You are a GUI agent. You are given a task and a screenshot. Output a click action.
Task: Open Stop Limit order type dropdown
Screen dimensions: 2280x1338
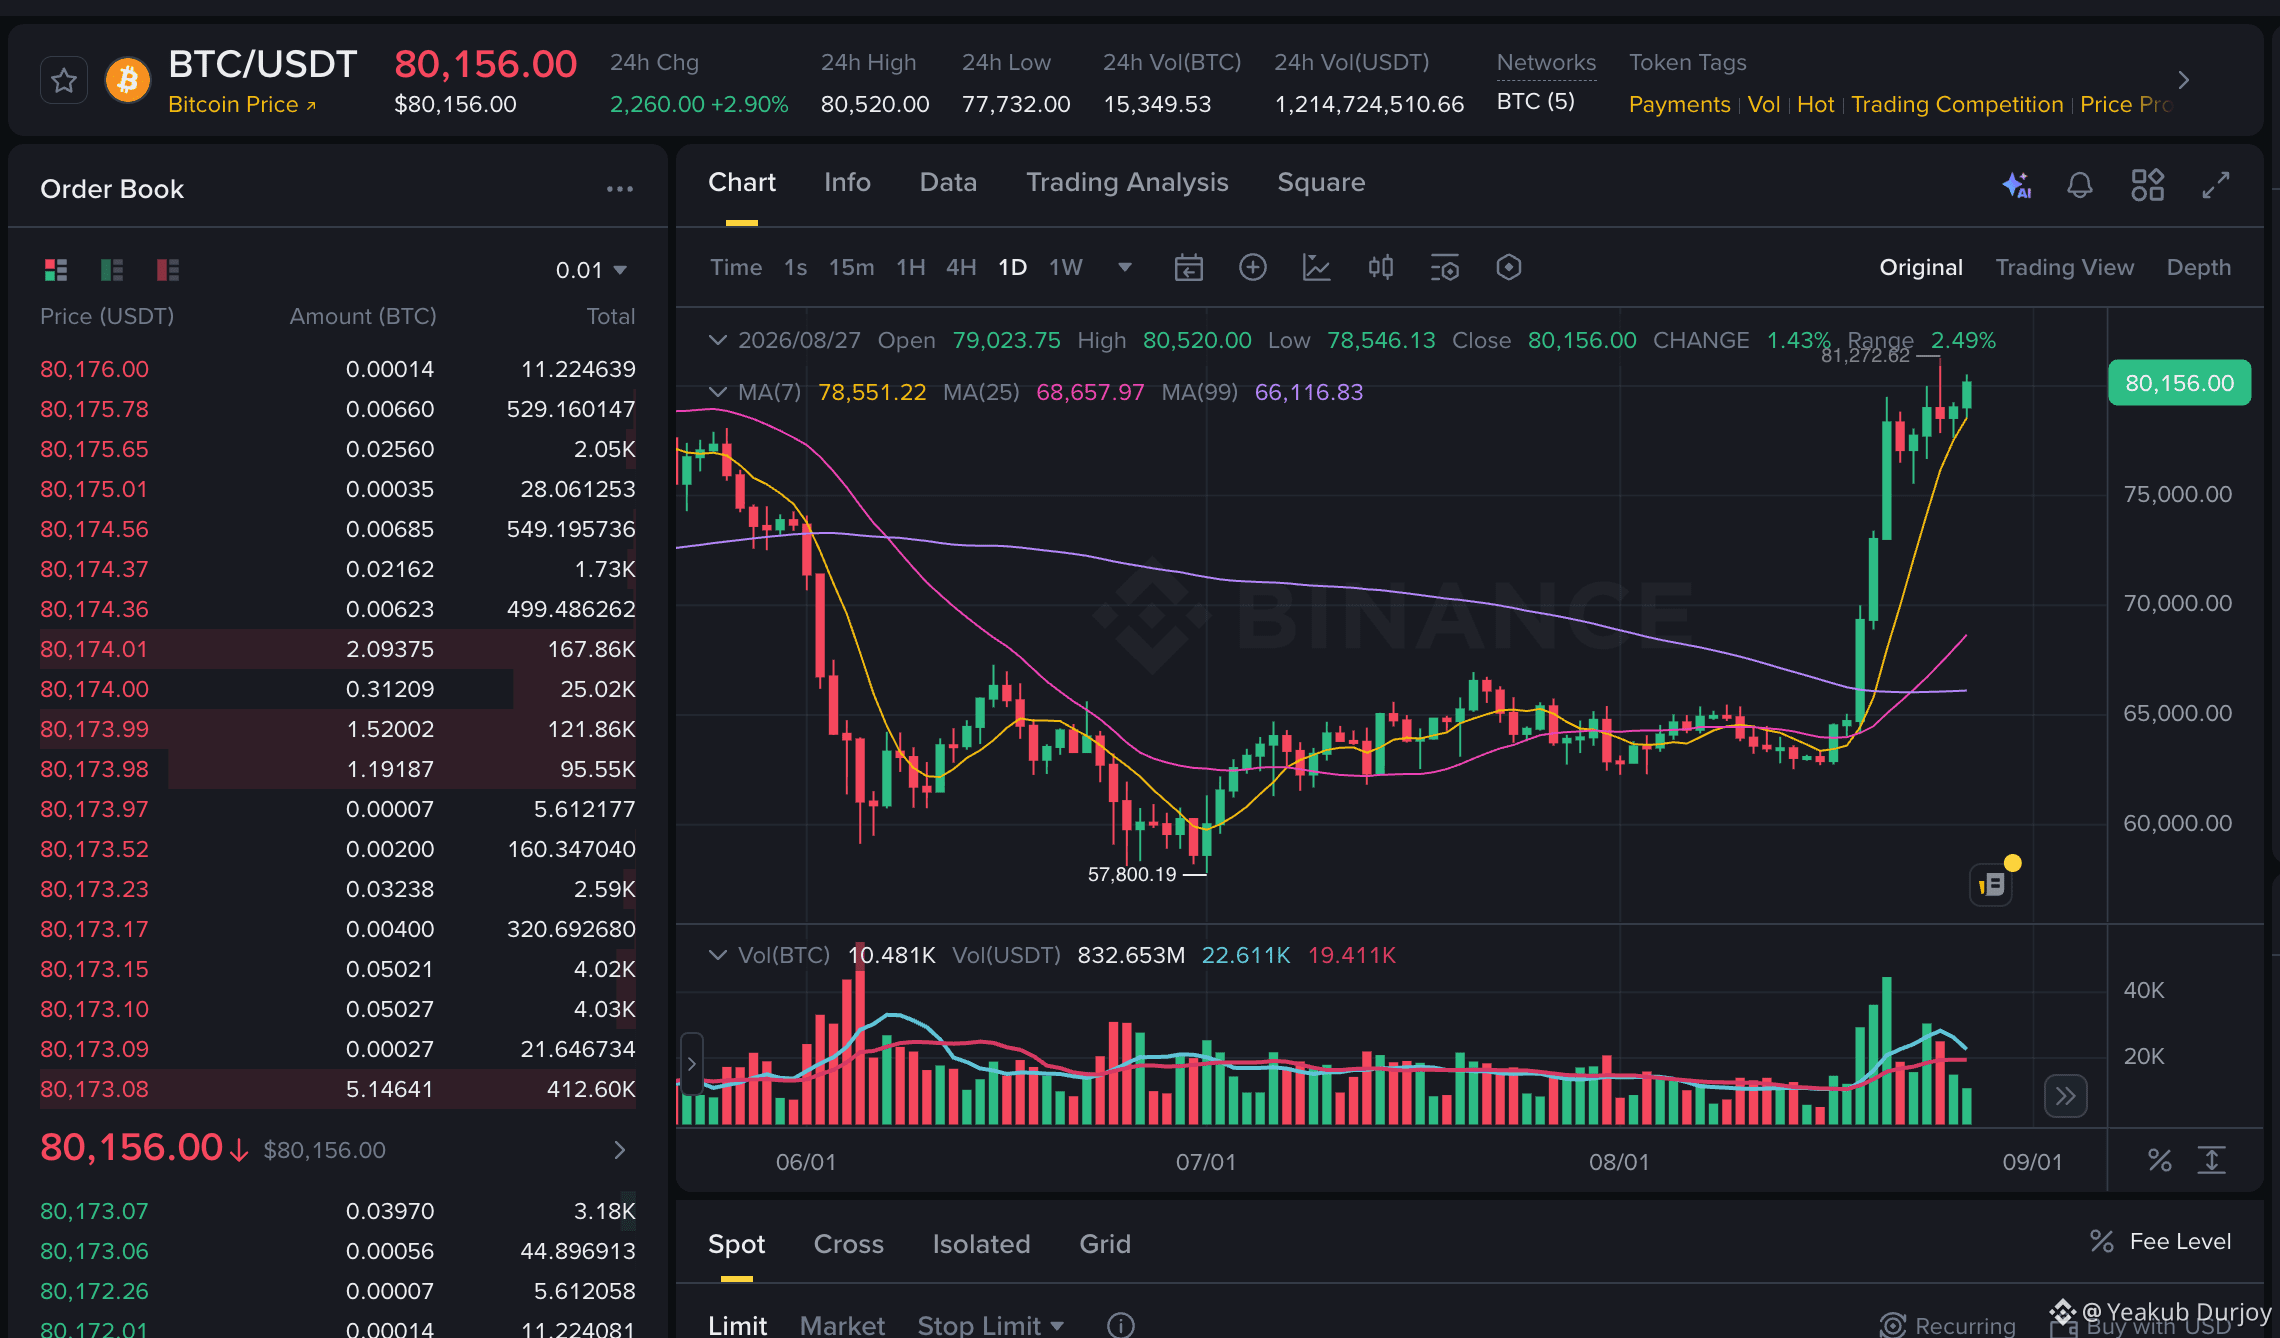[991, 1325]
